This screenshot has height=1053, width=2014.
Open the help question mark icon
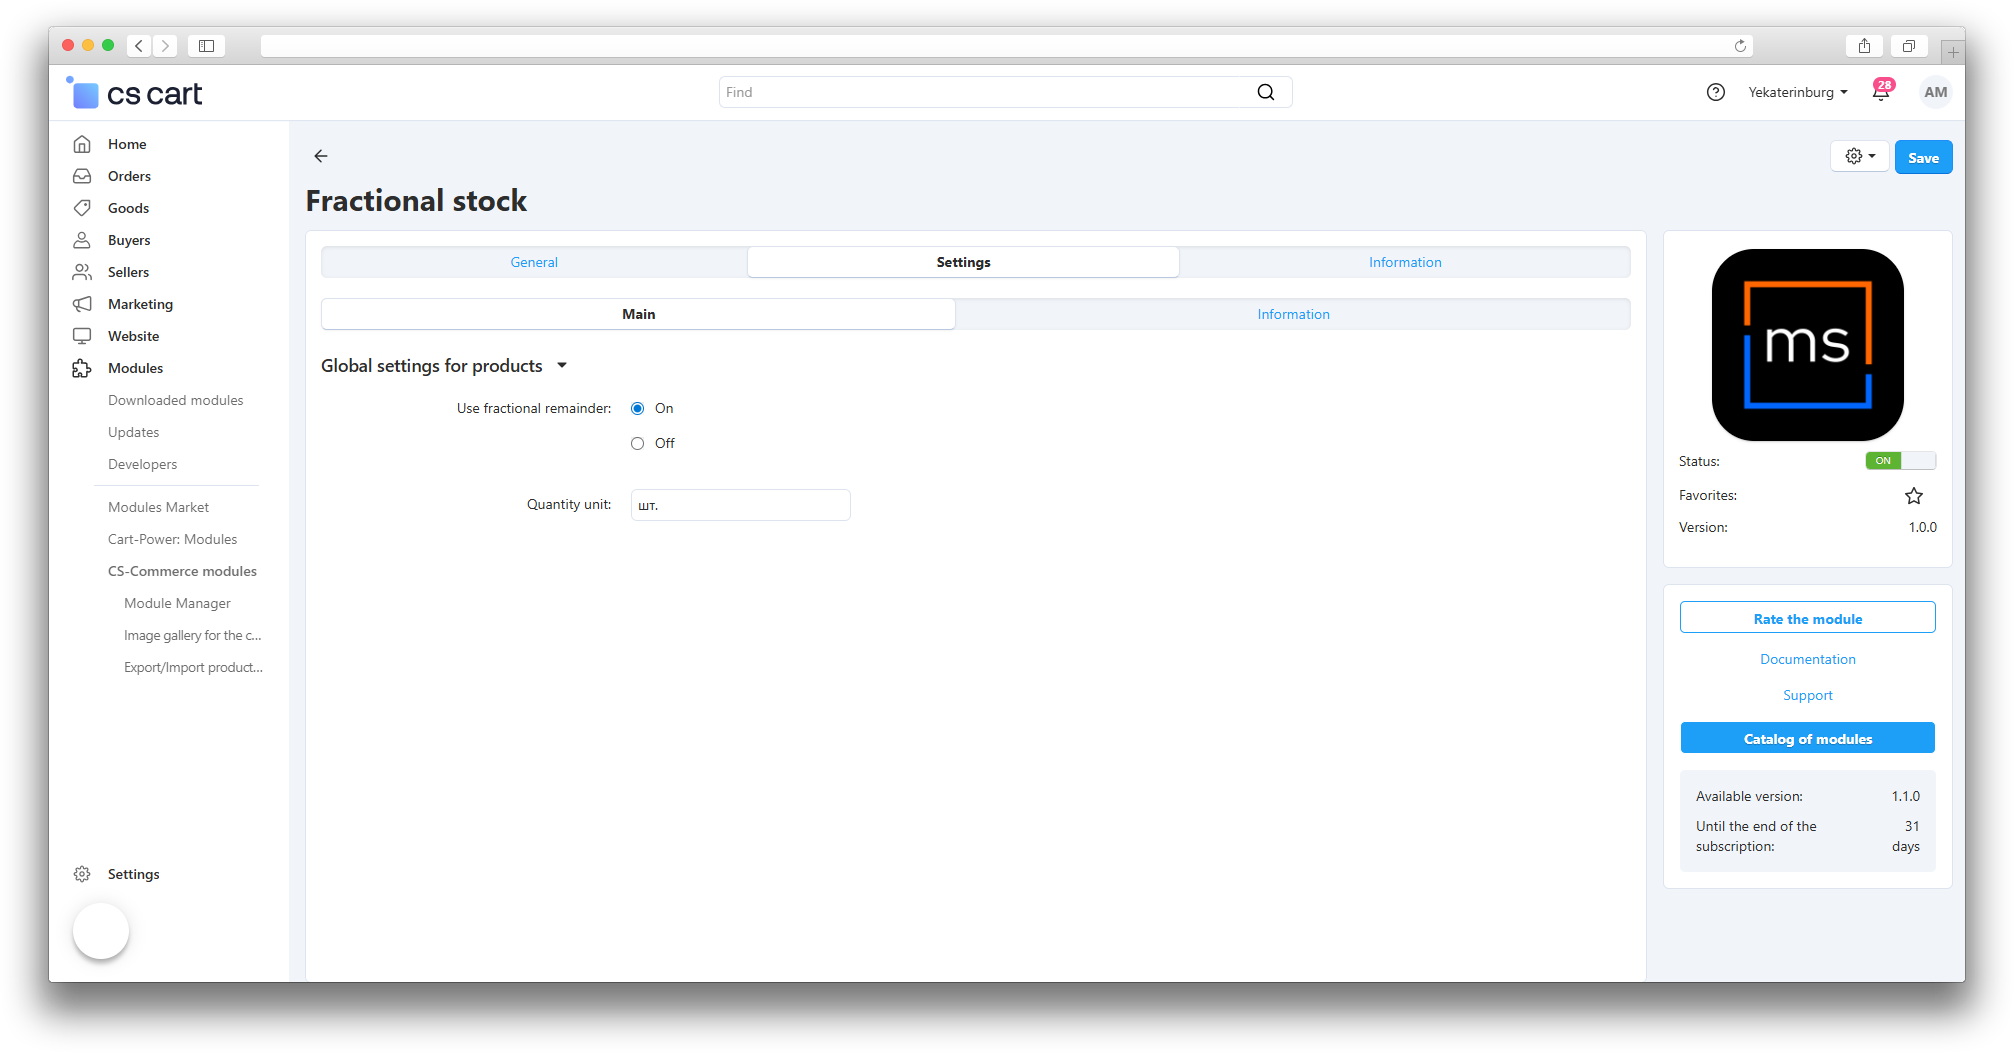coord(1716,93)
